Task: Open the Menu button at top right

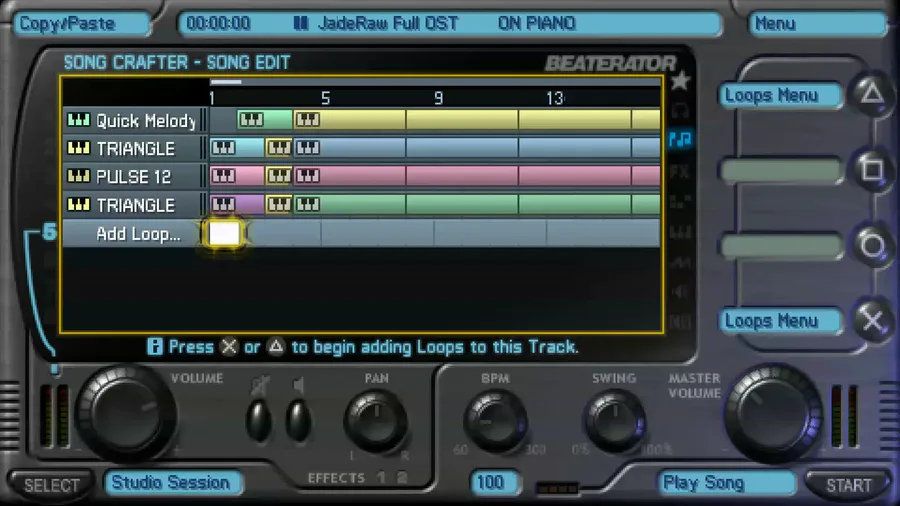Action: pyautogui.click(x=817, y=24)
